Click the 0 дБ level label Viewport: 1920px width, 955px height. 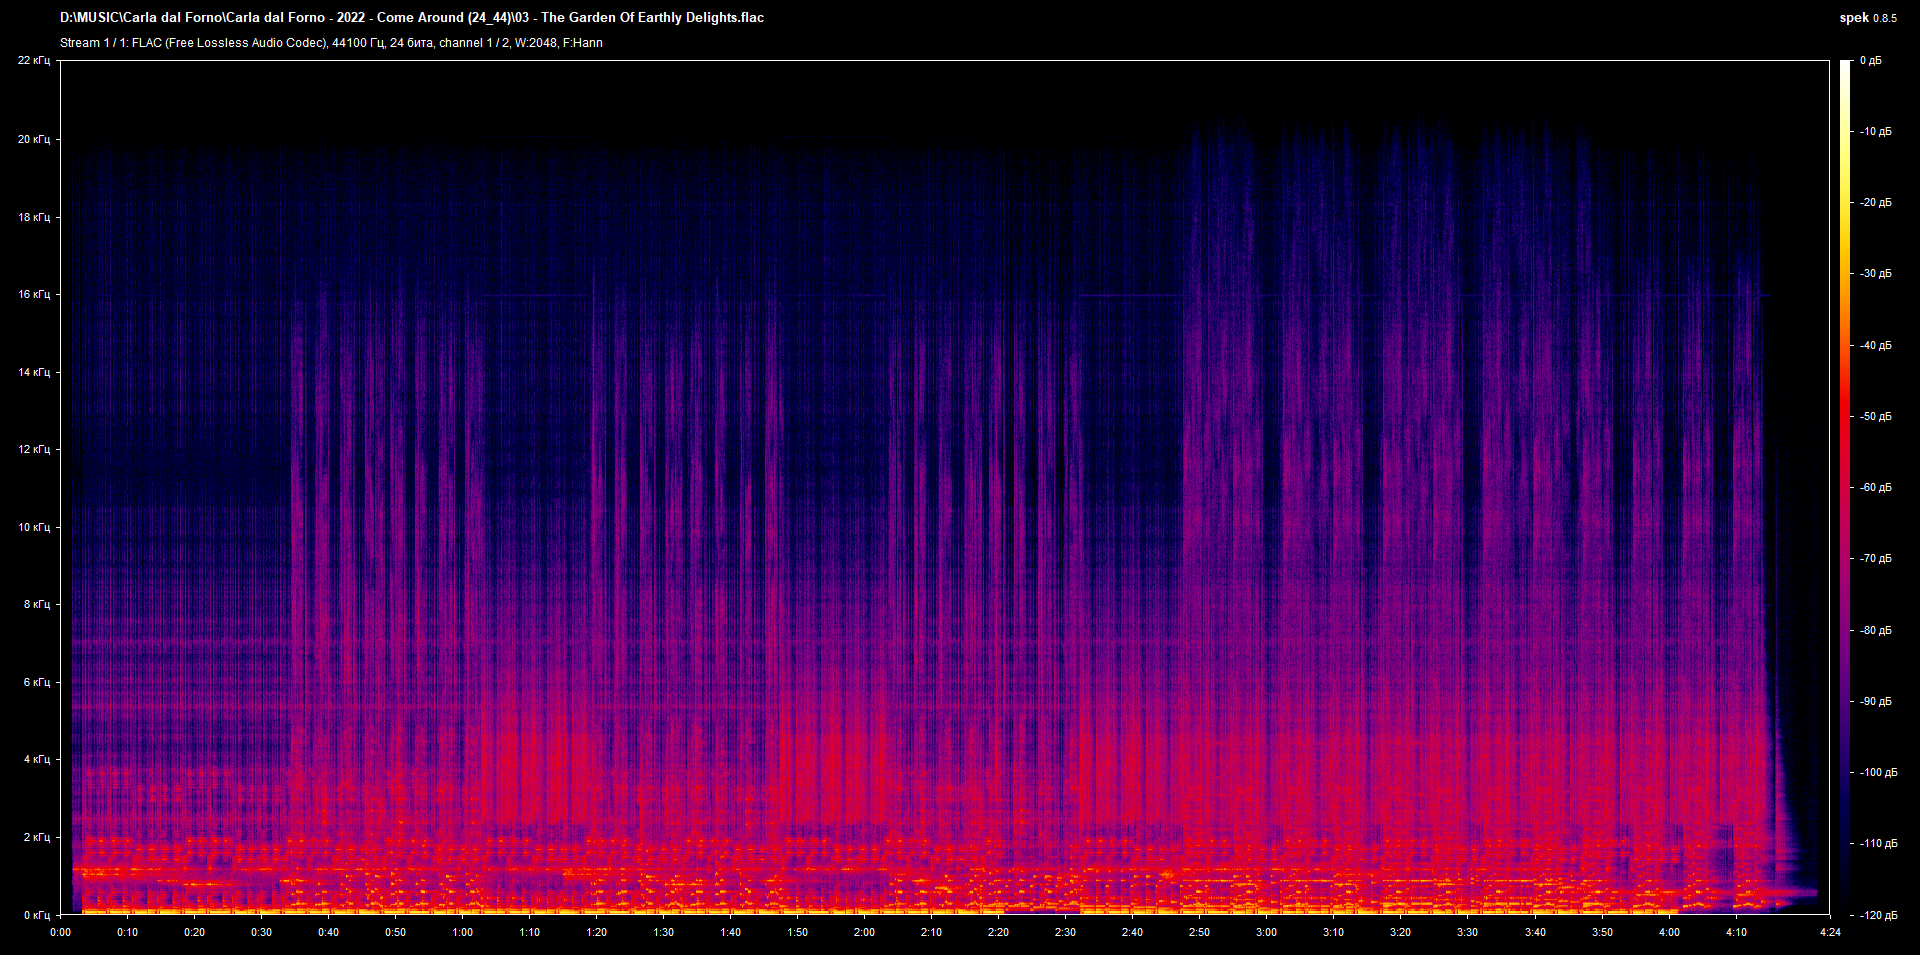[1871, 61]
